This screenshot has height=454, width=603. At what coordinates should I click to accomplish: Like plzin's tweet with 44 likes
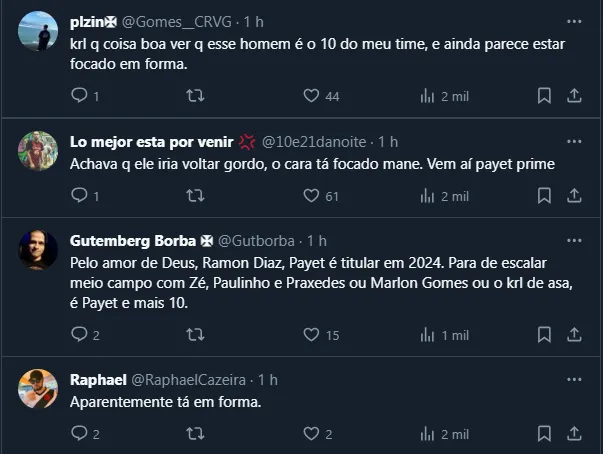point(311,96)
